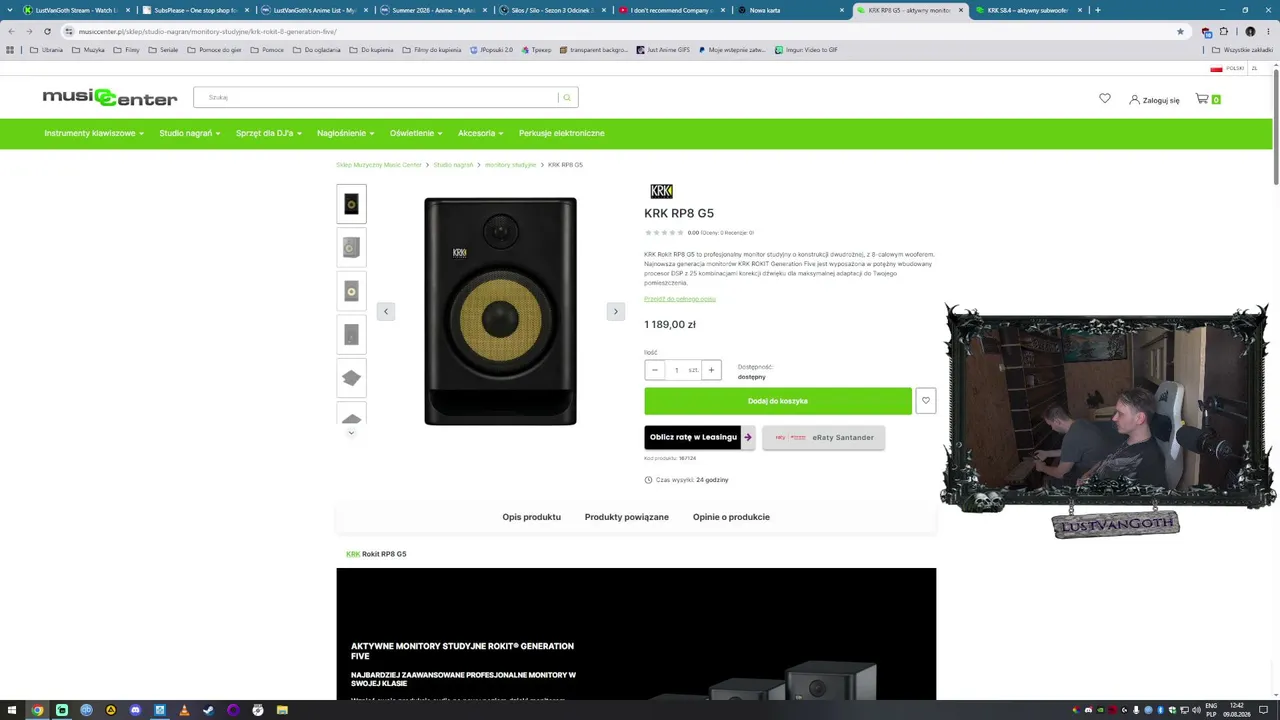The width and height of the screenshot is (1280, 720).
Task: Open Studio nagrań breadcrumb link
Action: click(x=453, y=165)
